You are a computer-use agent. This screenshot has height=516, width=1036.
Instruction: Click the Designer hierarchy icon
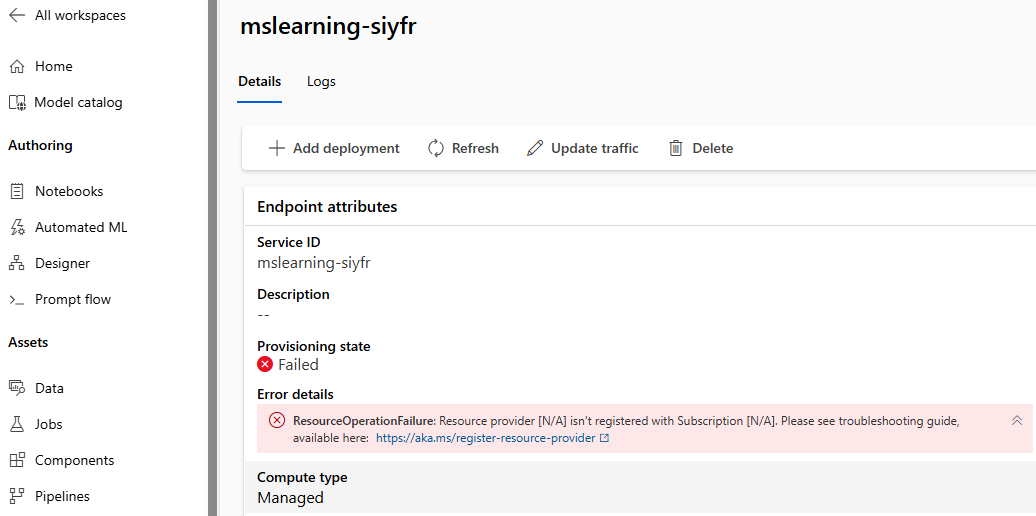(x=17, y=264)
